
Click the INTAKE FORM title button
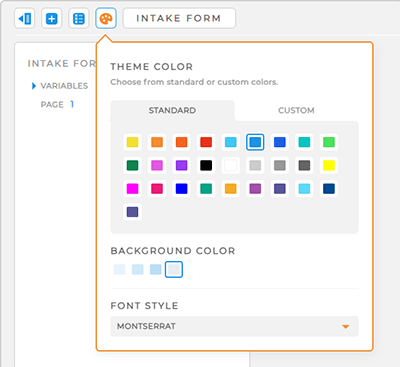pyautogui.click(x=179, y=18)
